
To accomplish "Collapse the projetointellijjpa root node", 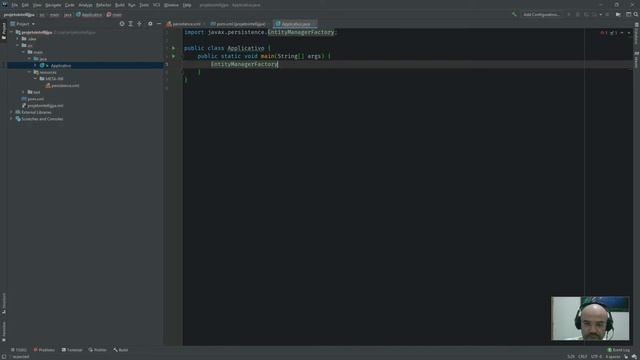I will pos(11,32).
